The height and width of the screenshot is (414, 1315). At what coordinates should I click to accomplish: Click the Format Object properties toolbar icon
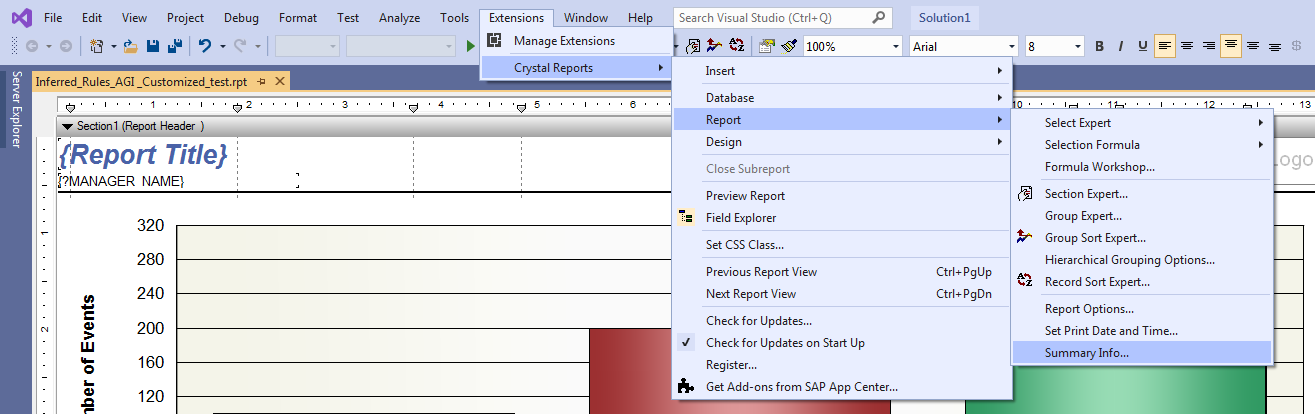(x=767, y=46)
